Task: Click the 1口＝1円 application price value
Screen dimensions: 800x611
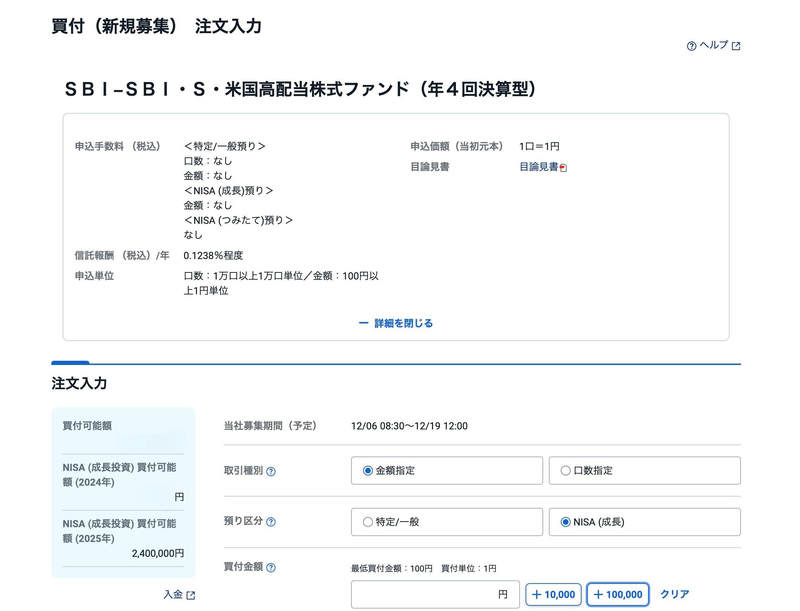Action: pyautogui.click(x=539, y=146)
